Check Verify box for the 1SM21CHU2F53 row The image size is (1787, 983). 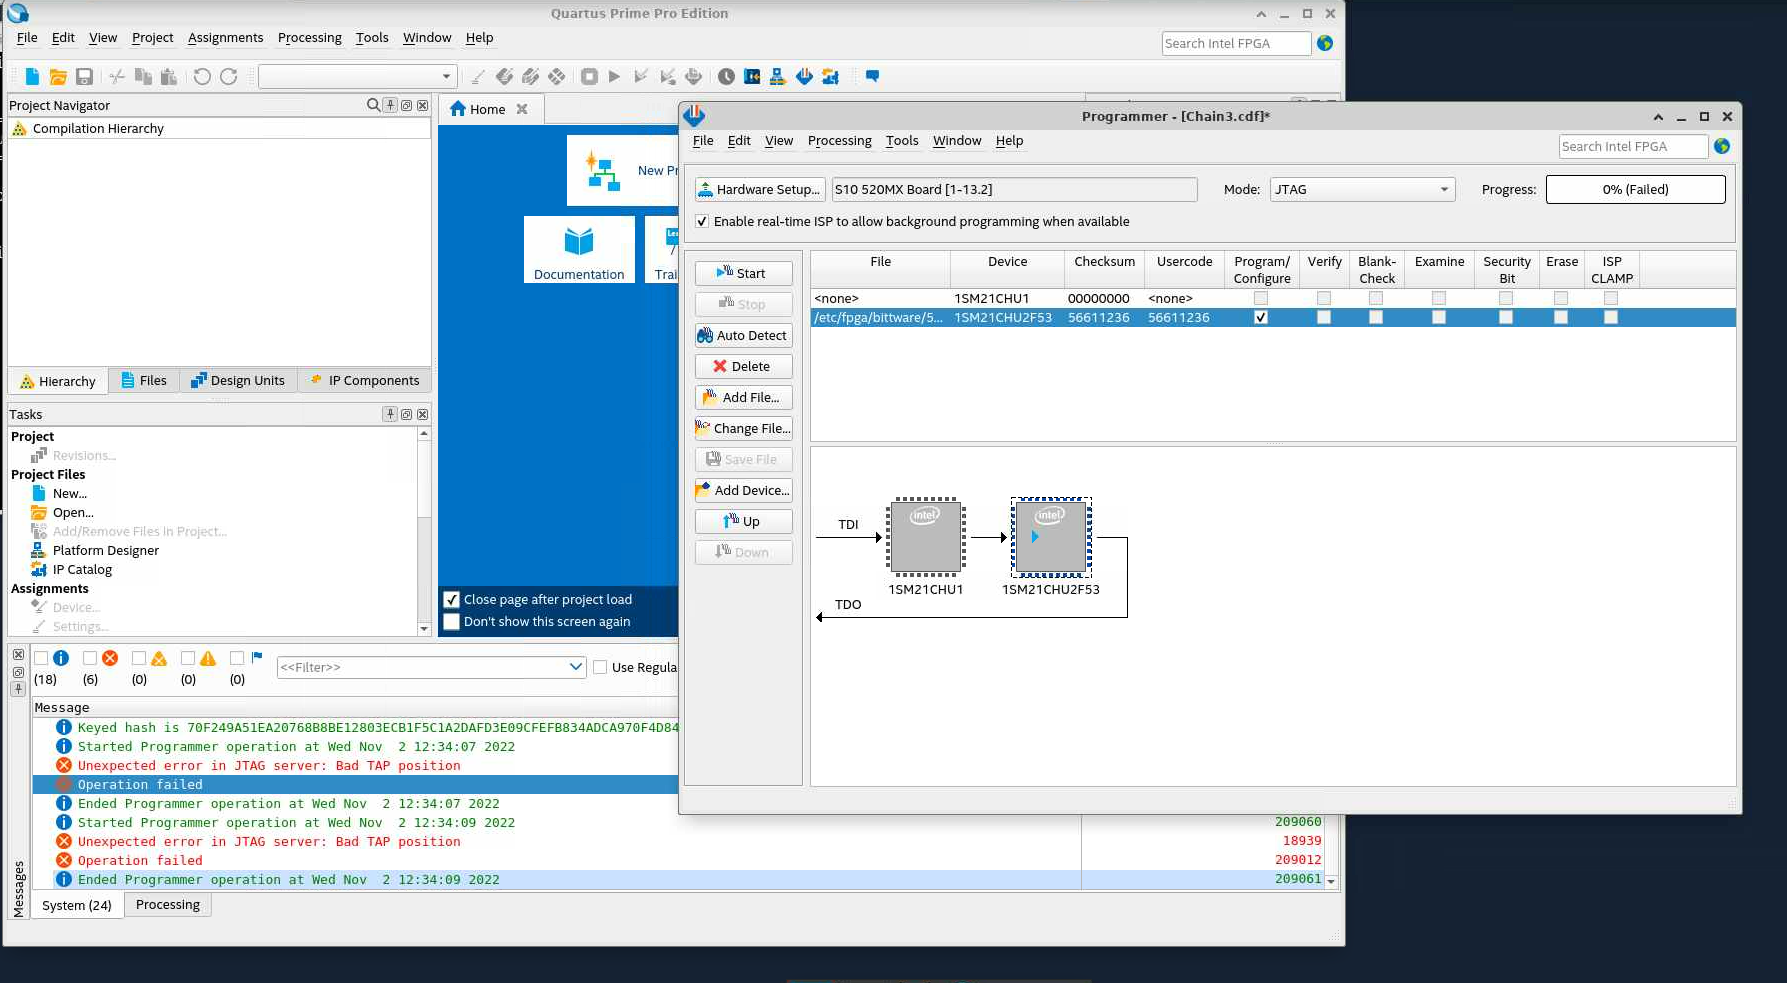1324,317
